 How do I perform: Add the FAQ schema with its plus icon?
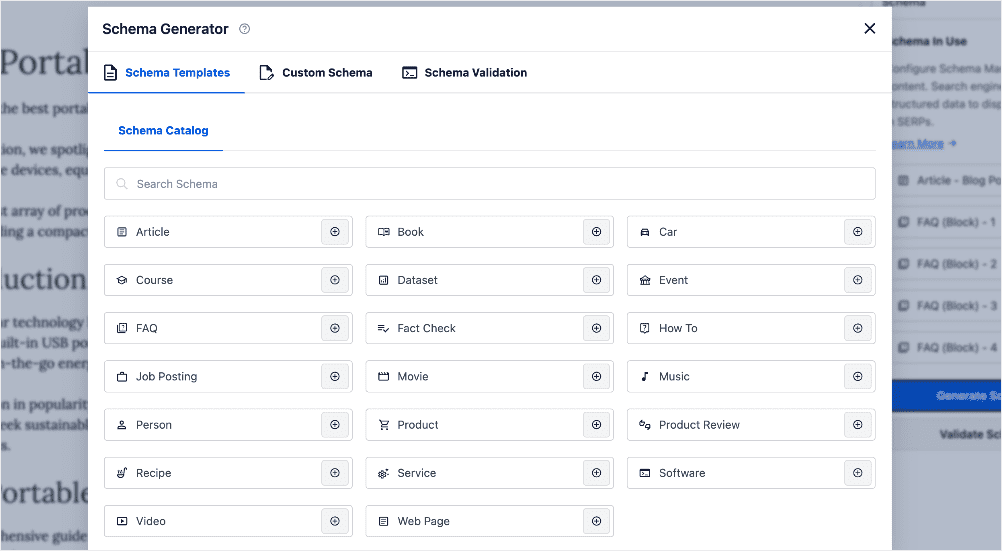click(x=335, y=328)
